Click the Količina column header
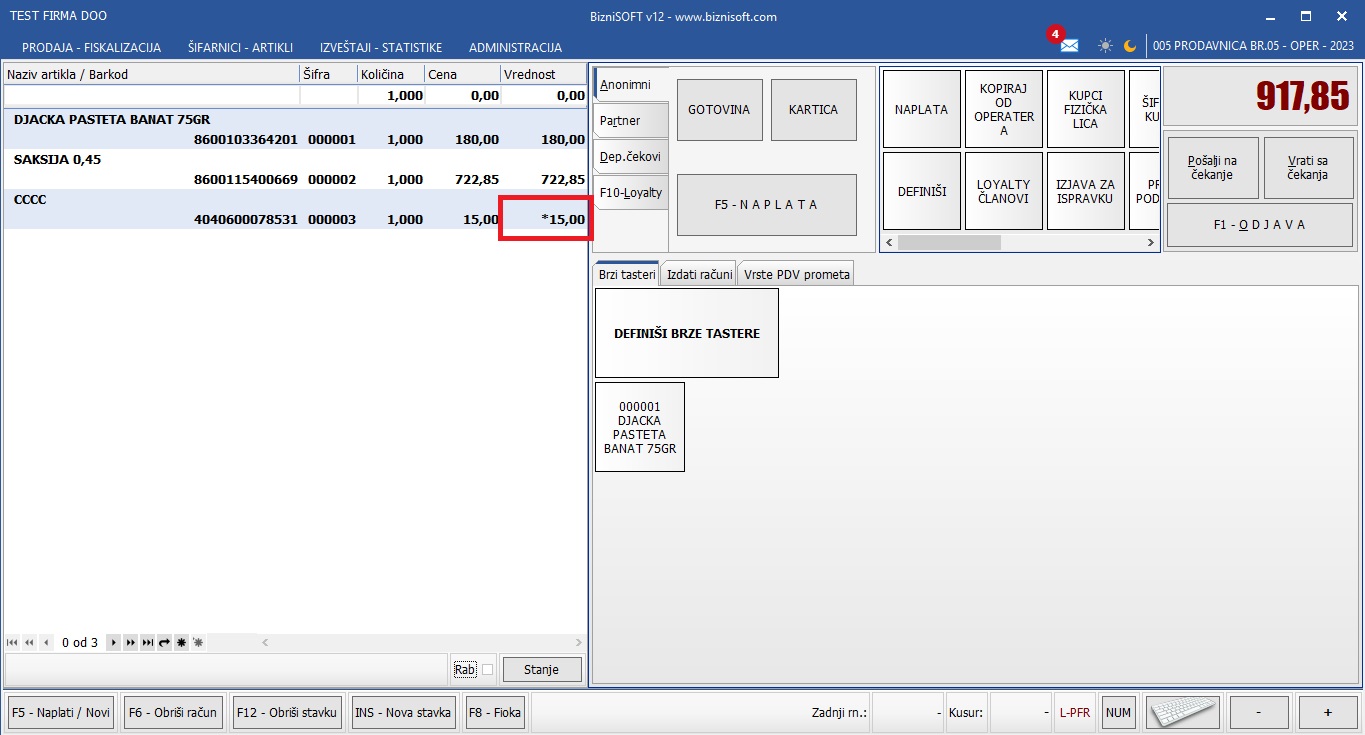The height and width of the screenshot is (735, 1365). tap(391, 74)
